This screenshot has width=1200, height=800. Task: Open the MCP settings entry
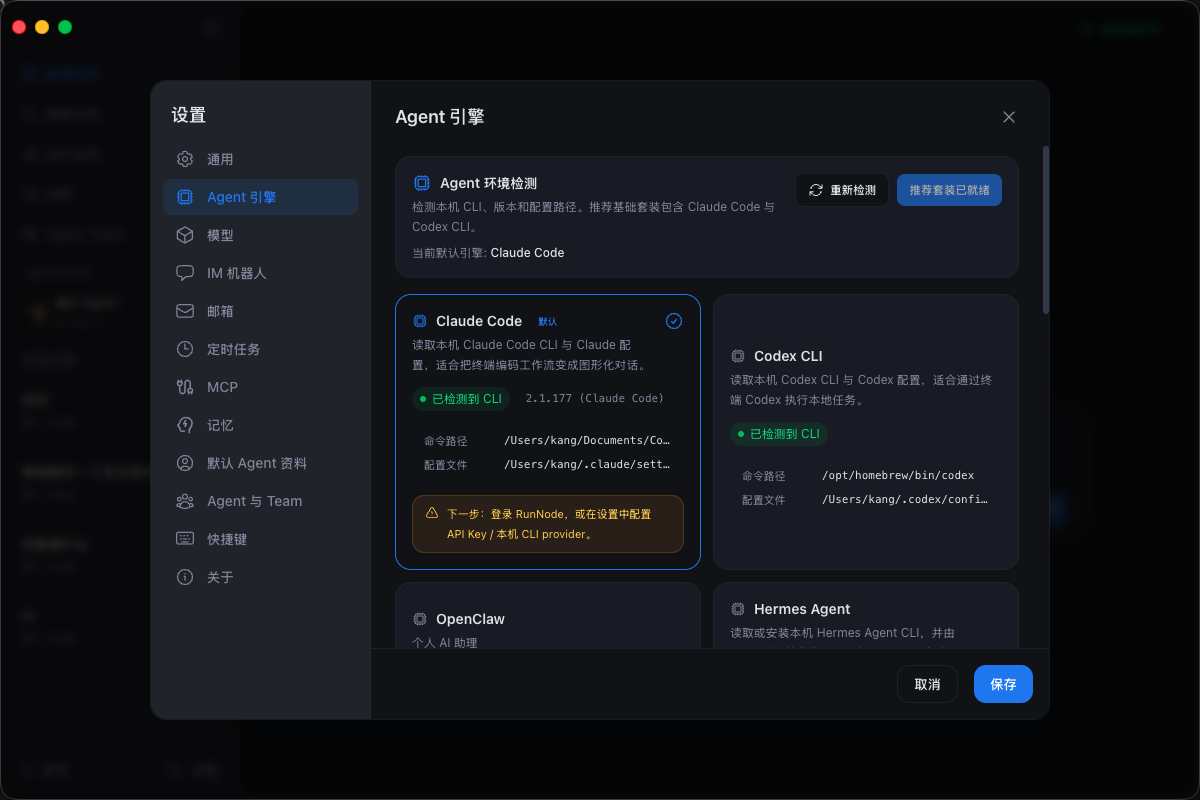pos(260,387)
